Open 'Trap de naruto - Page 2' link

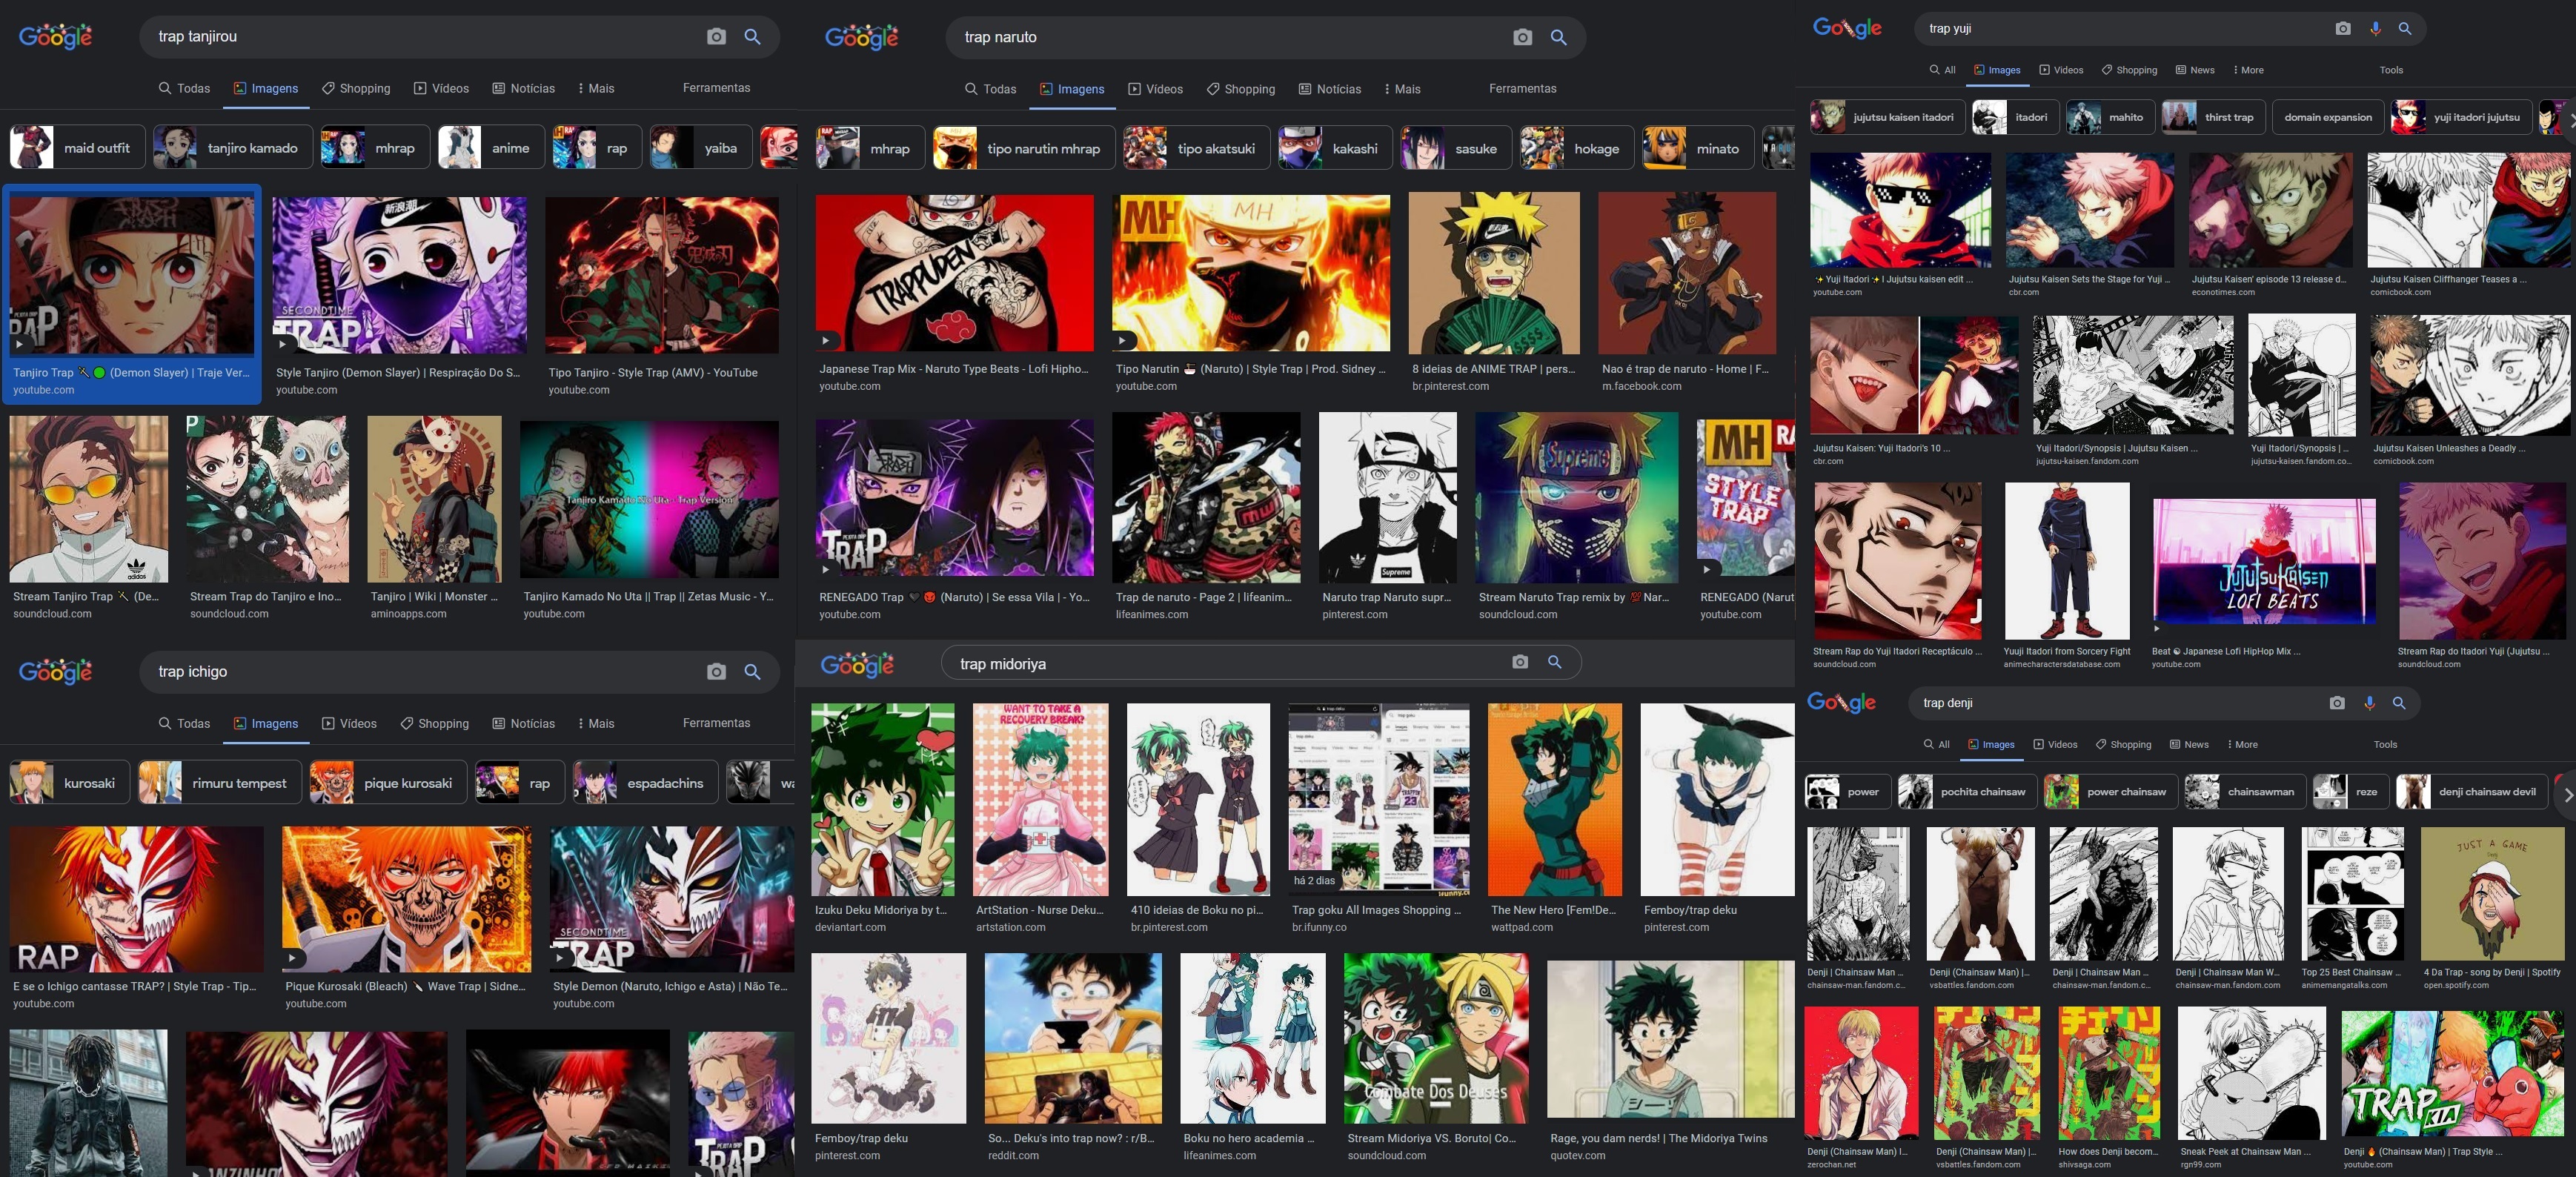pyautogui.click(x=1204, y=597)
